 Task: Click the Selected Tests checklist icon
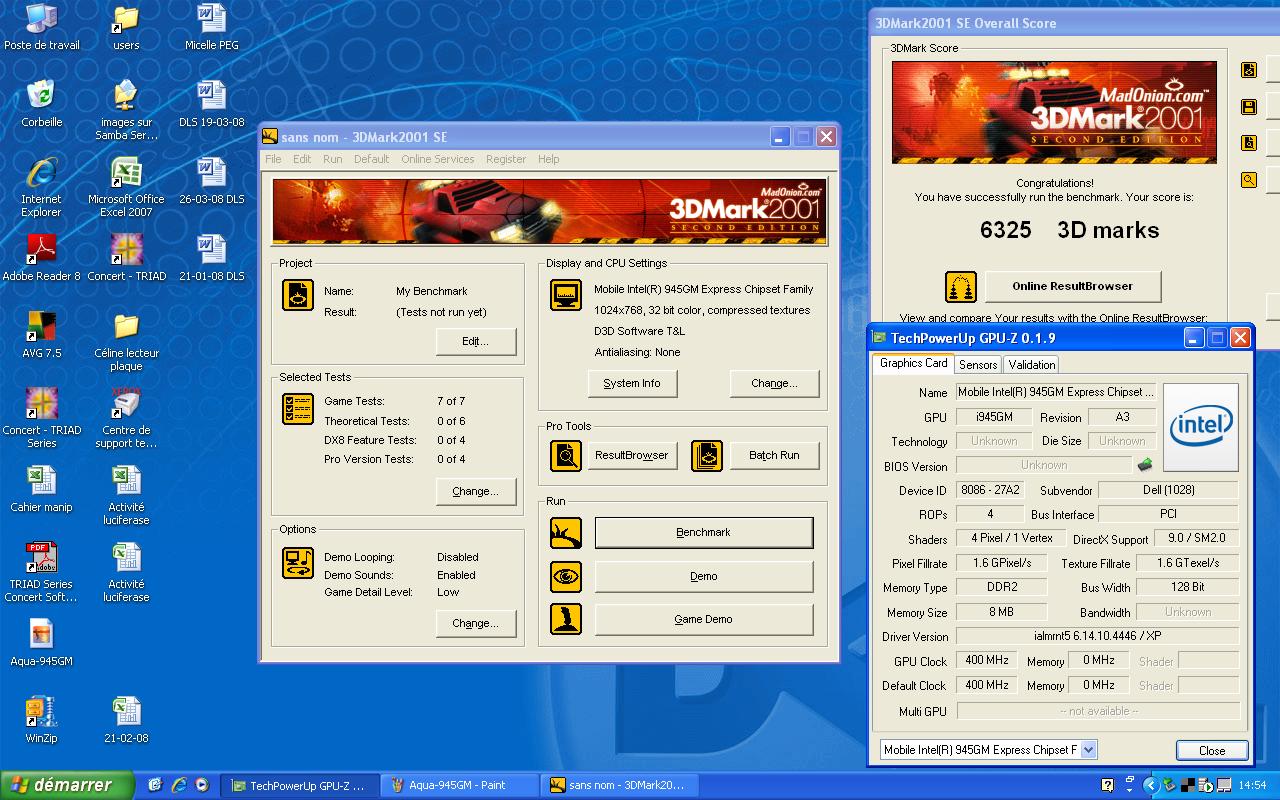click(x=298, y=408)
